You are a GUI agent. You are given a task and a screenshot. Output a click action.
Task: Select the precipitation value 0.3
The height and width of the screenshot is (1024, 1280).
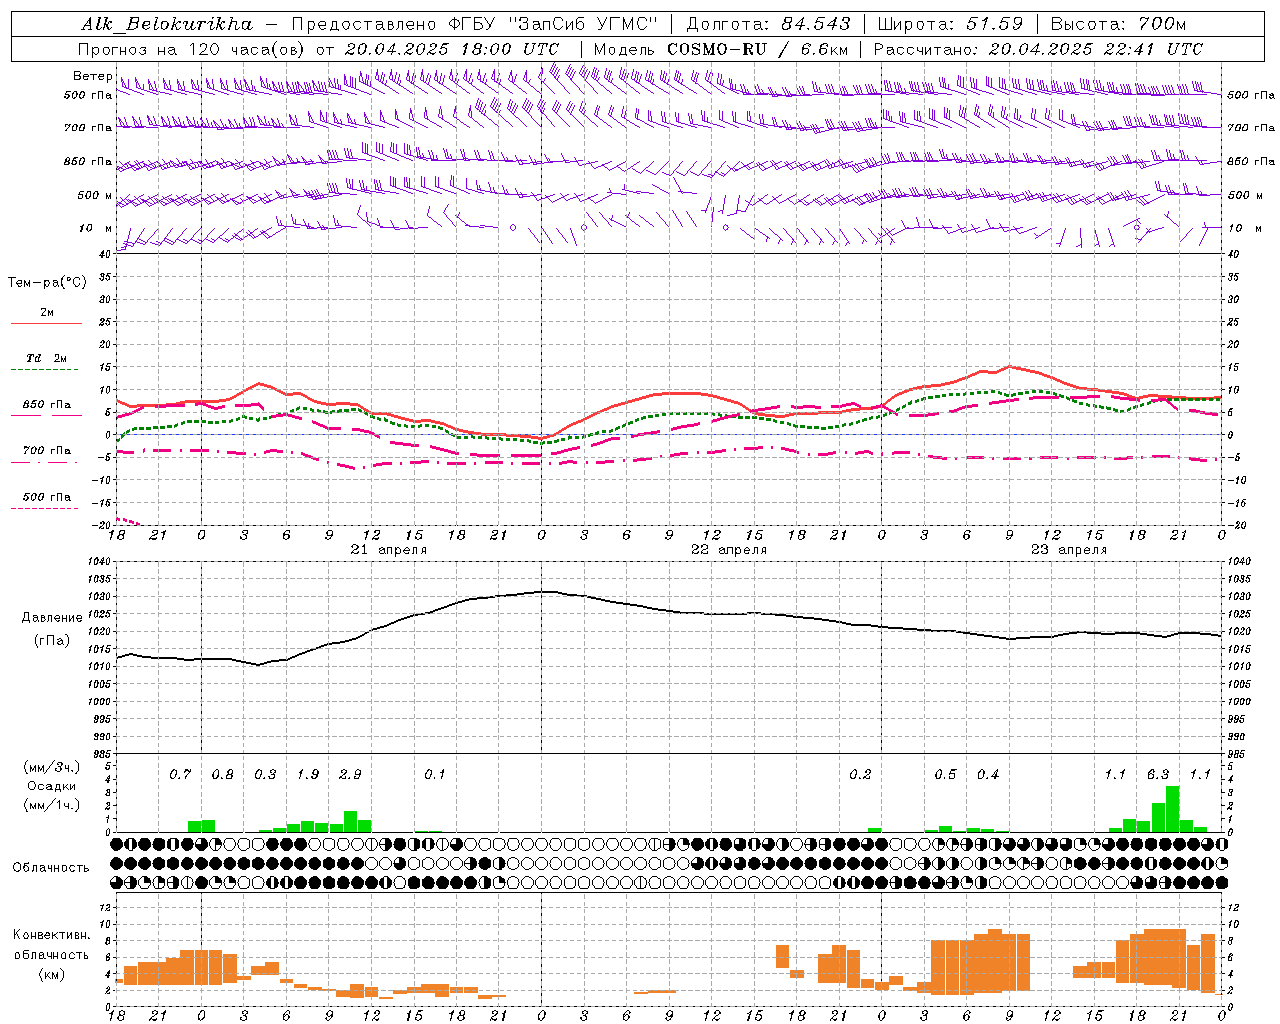(265, 775)
